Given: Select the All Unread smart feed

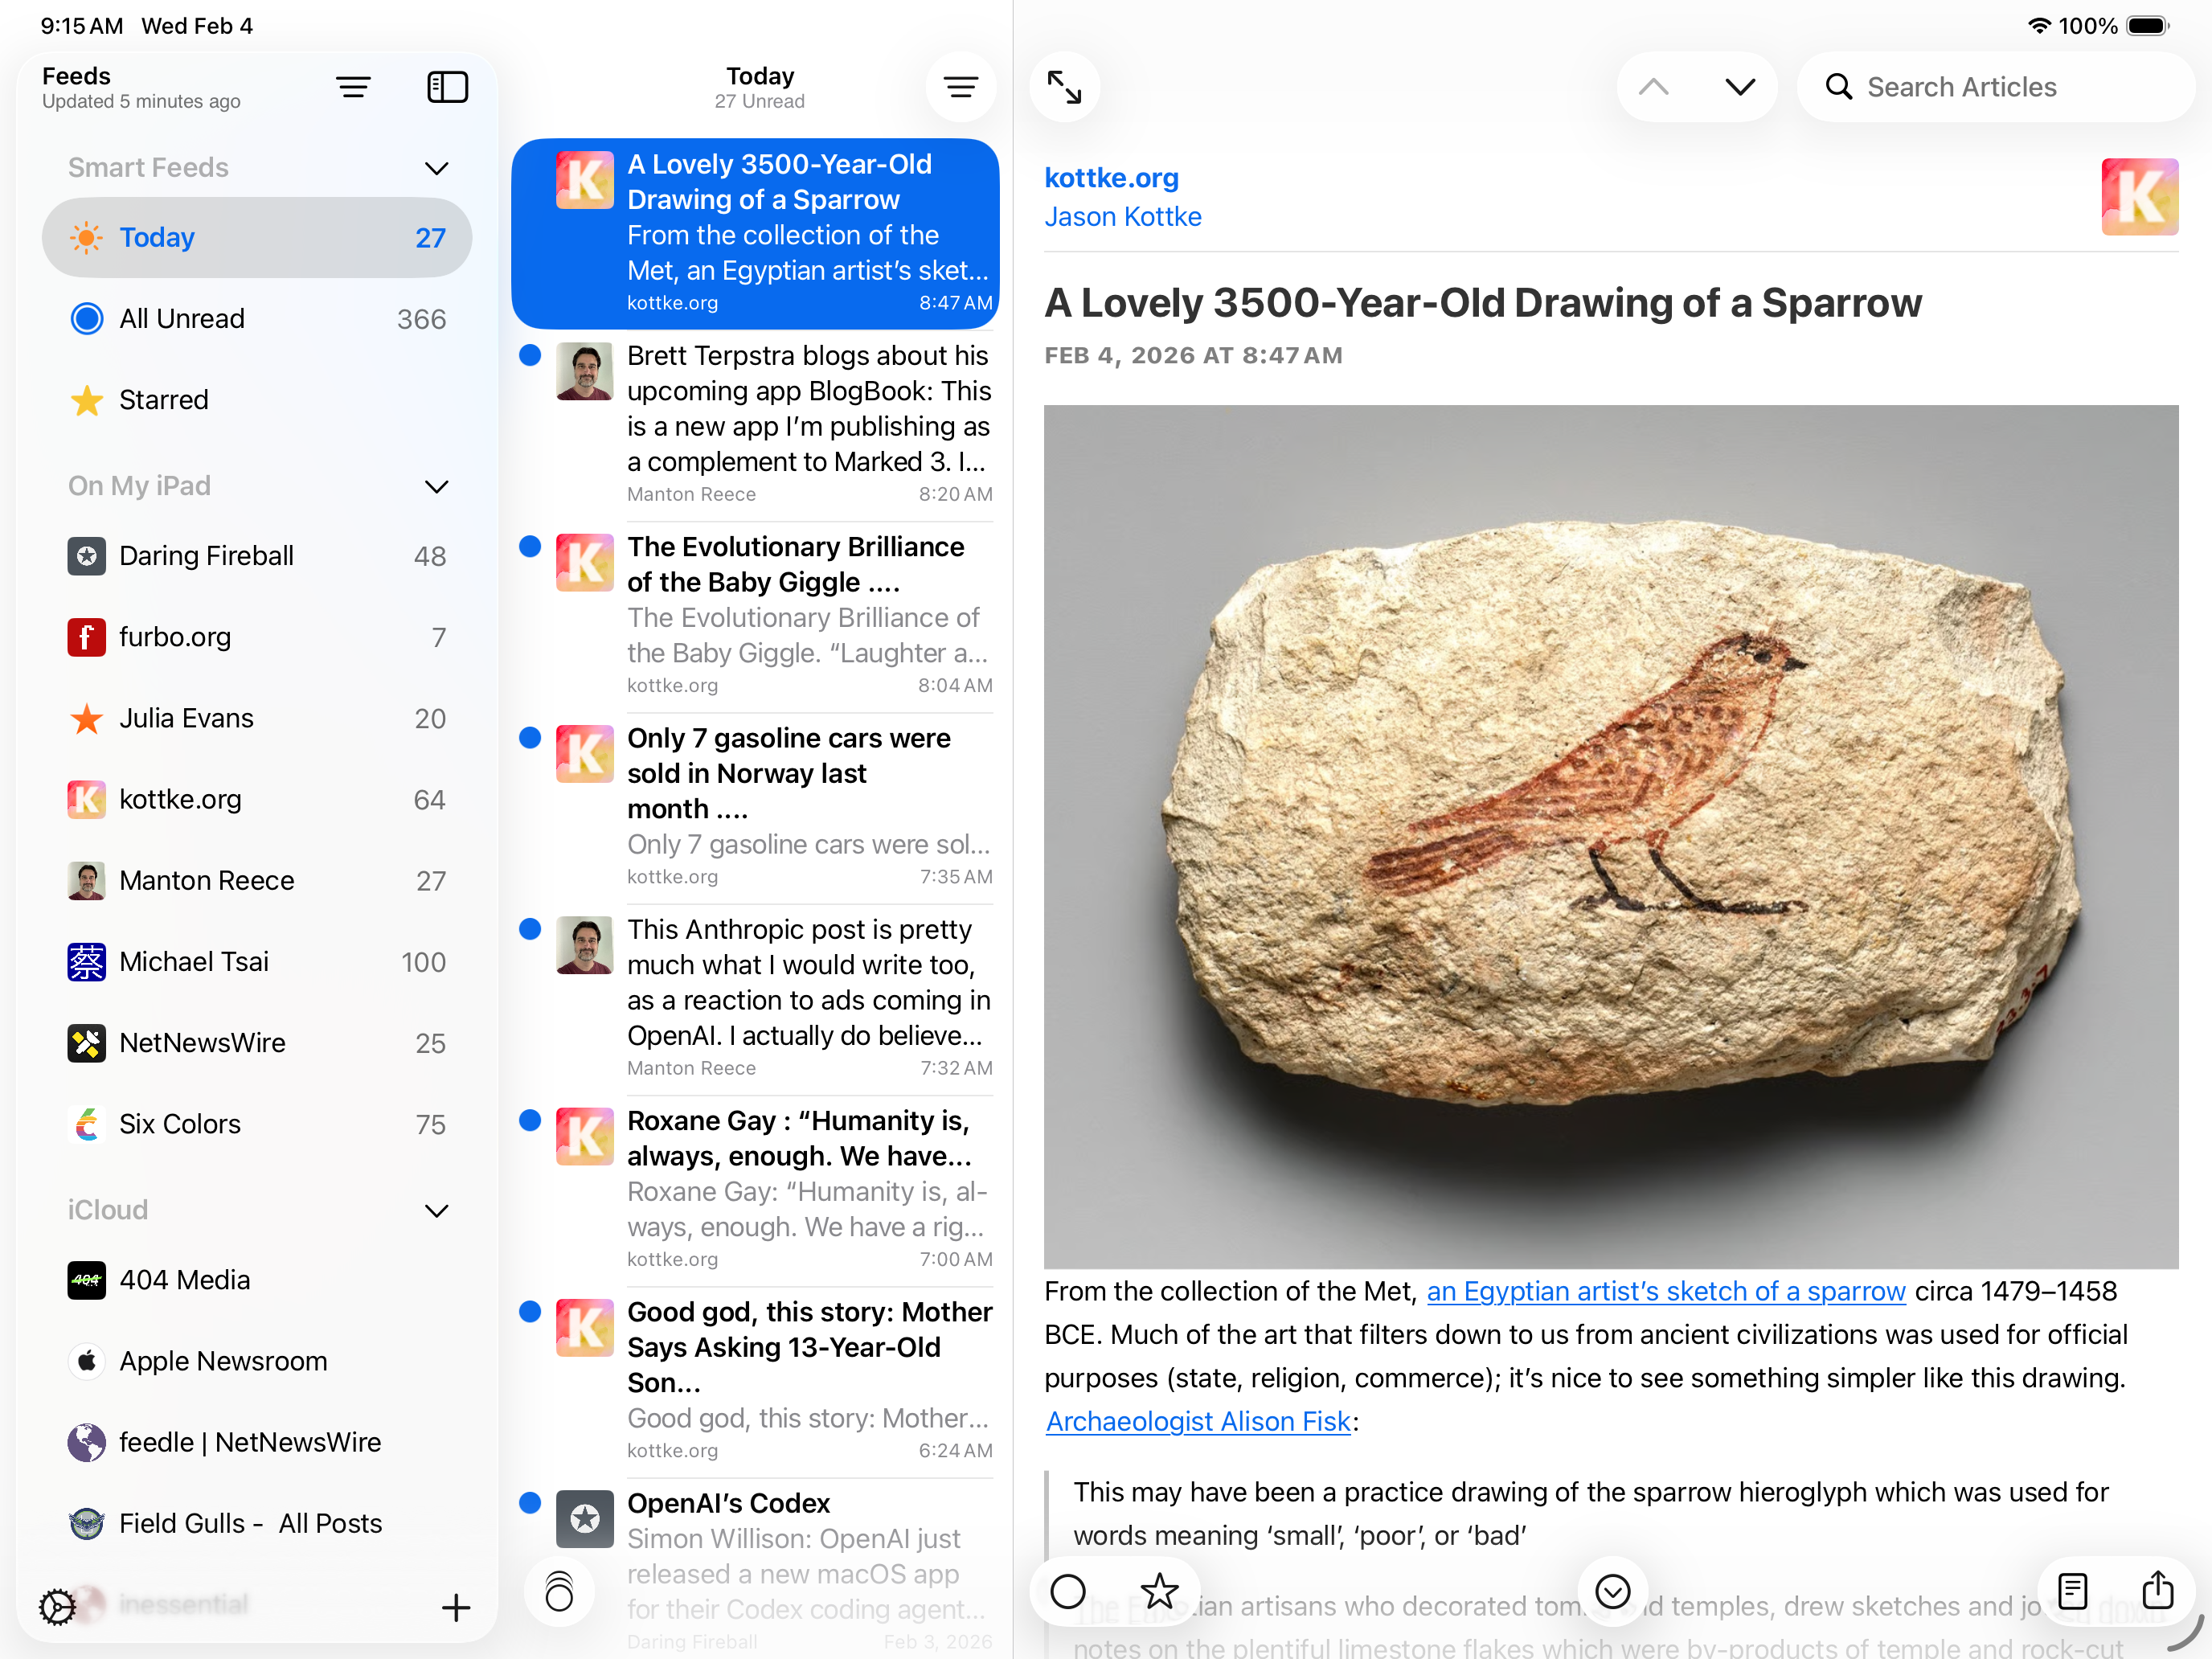Looking at the screenshot, I should tap(182, 319).
